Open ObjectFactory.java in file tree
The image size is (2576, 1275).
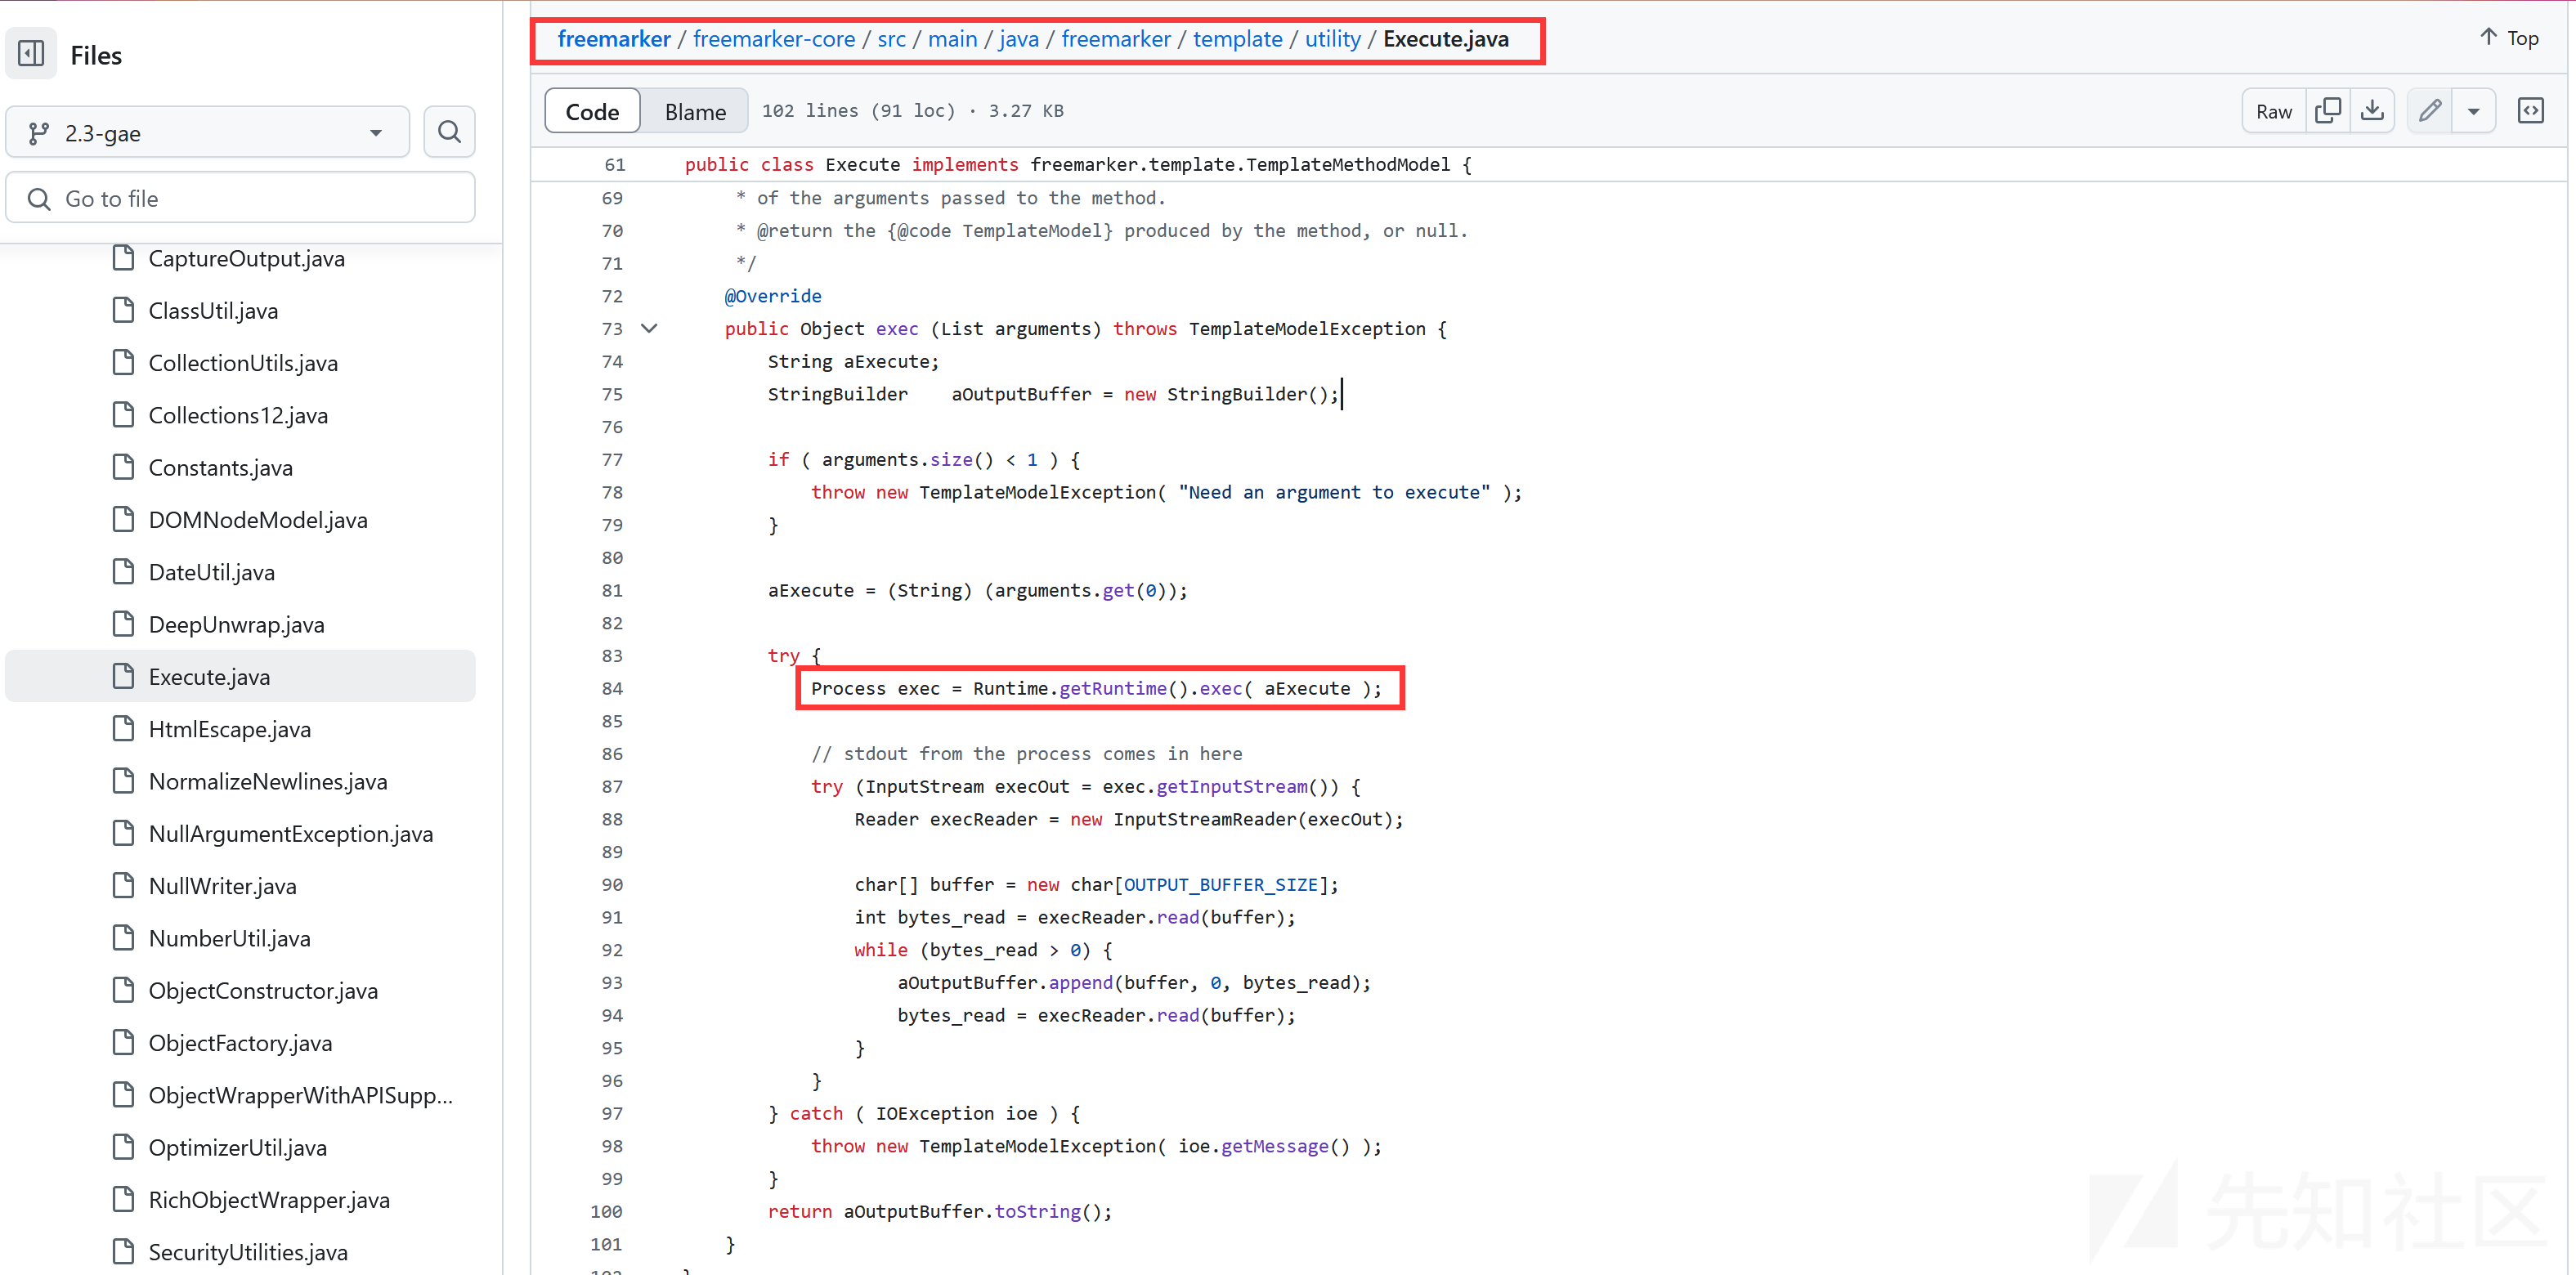click(240, 1043)
